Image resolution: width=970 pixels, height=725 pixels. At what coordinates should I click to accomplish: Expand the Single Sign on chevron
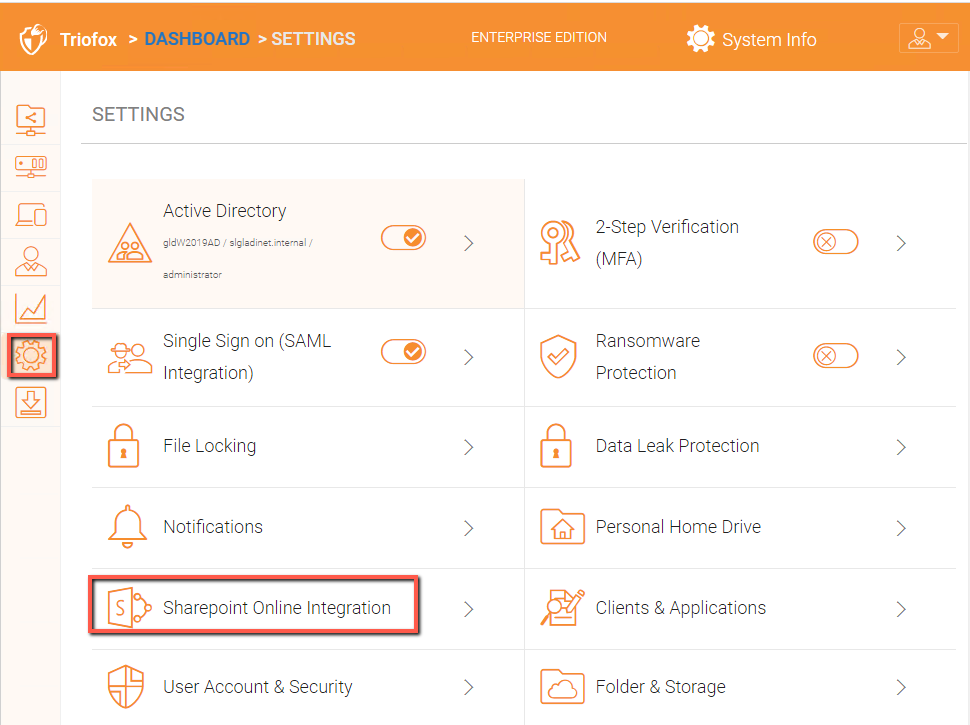click(x=469, y=357)
